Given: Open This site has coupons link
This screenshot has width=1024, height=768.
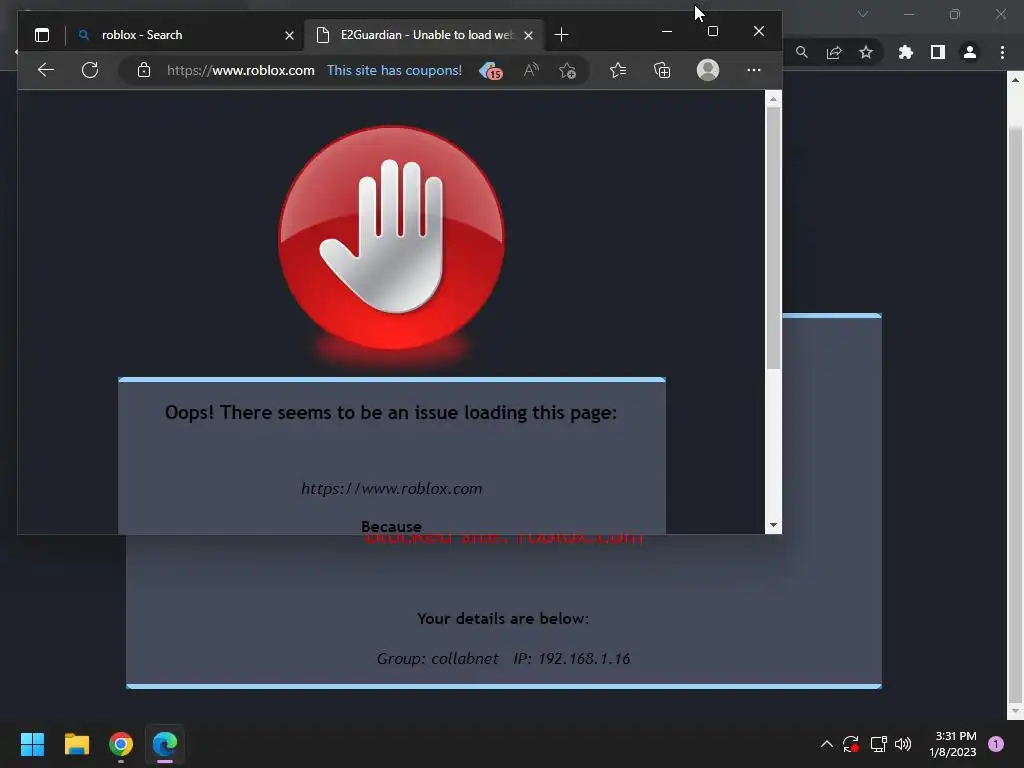Looking at the screenshot, I should coord(394,70).
